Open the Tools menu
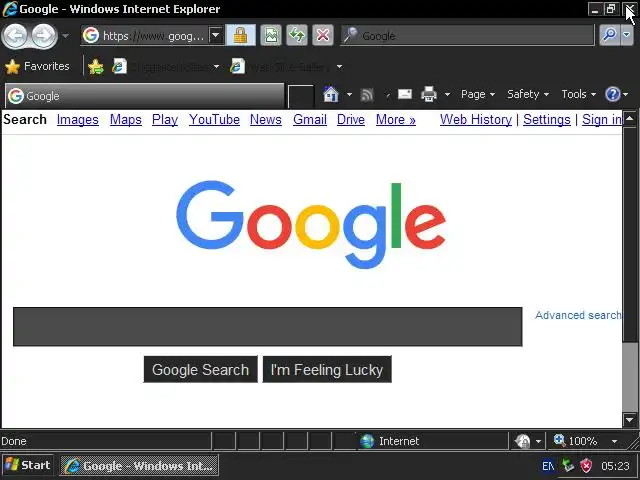Viewport: 640px width, 480px height. pyautogui.click(x=578, y=94)
